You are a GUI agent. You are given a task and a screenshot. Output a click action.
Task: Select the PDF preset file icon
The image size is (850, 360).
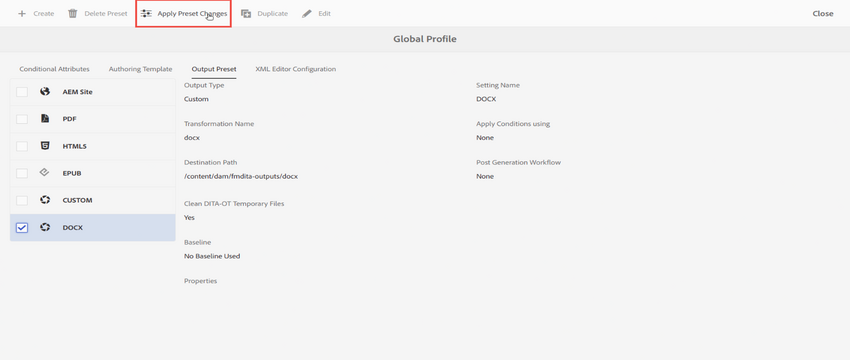pos(45,119)
